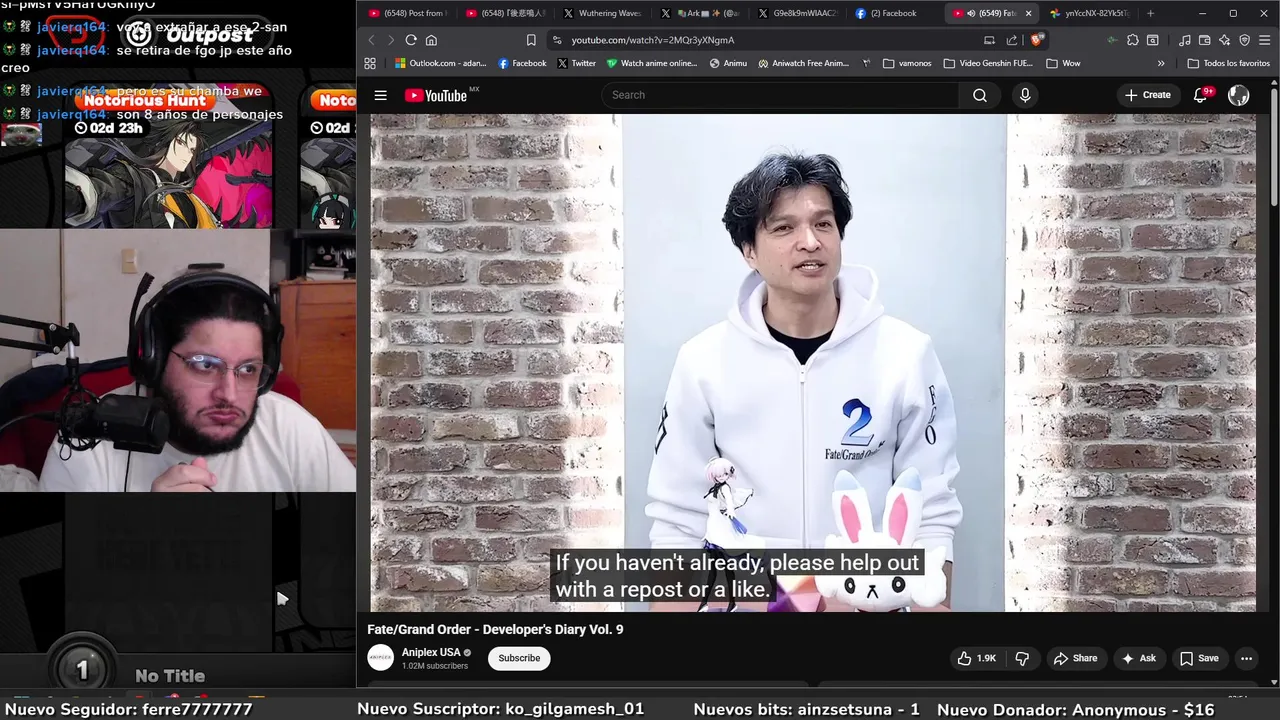1280x720 pixels.
Task: Open the browser music note media control
Action: 1184,40
